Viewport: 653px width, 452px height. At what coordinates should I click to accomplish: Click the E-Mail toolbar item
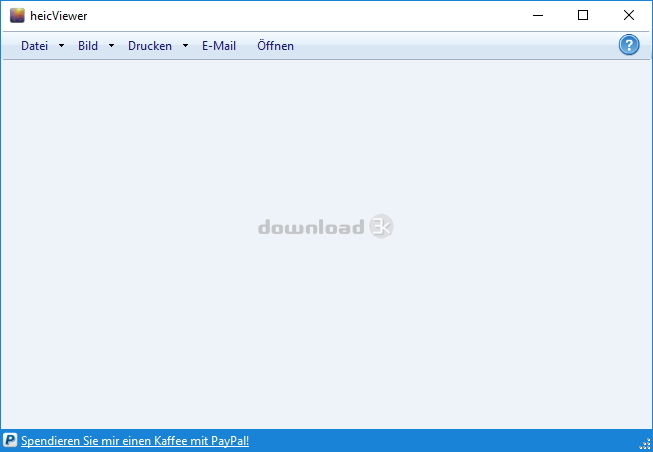pyautogui.click(x=219, y=46)
